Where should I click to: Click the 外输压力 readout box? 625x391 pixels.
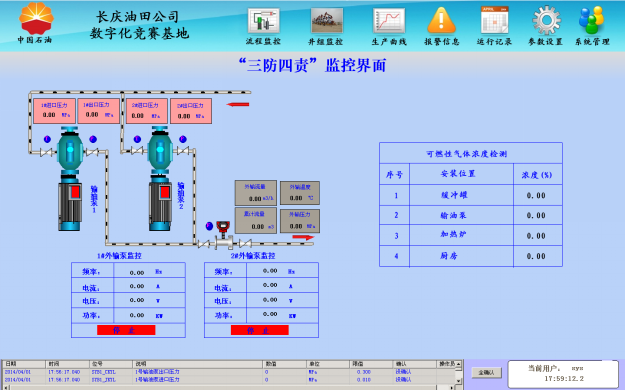click(x=300, y=221)
